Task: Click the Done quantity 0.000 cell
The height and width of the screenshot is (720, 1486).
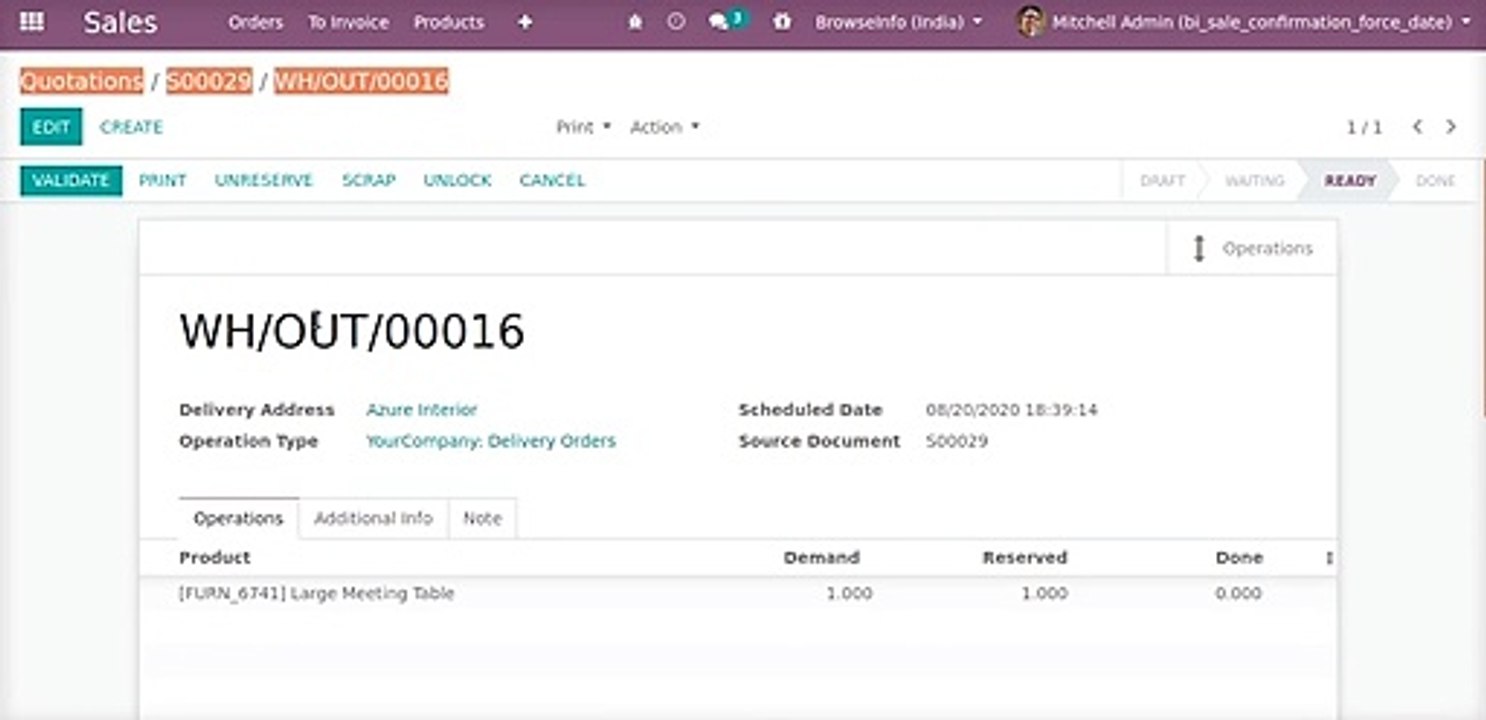Action: (1238, 594)
